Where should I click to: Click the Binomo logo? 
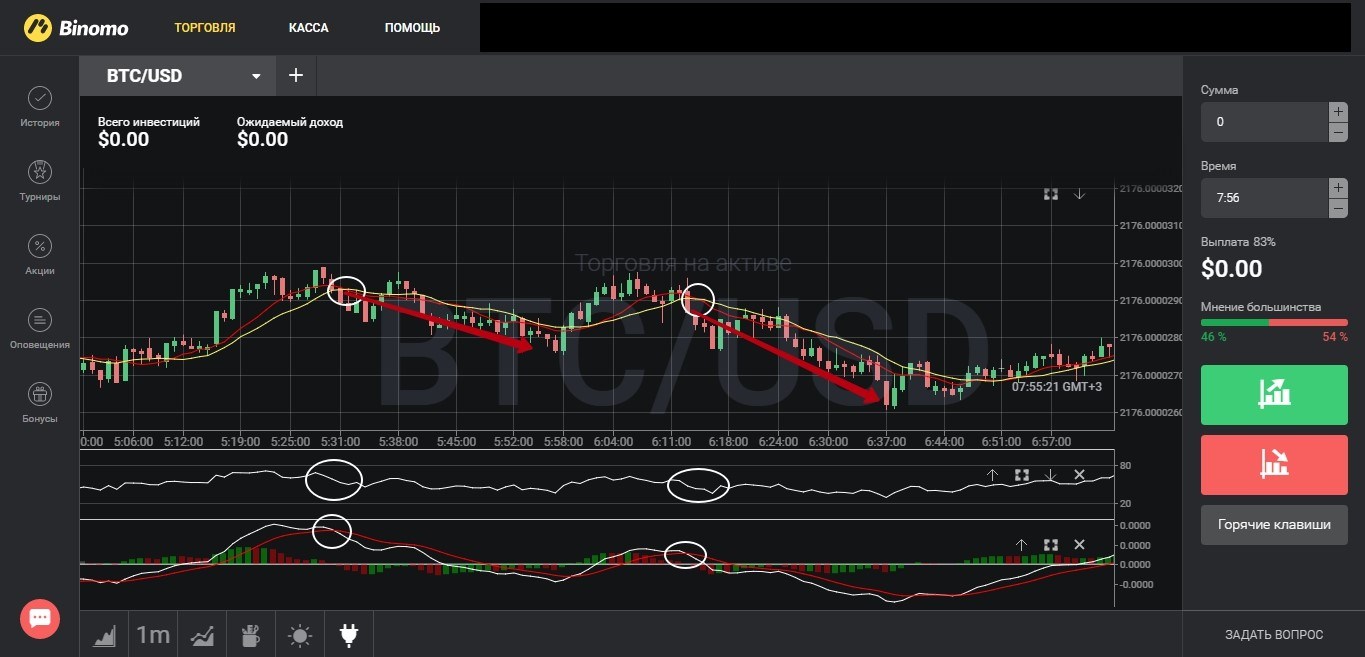click(x=76, y=27)
